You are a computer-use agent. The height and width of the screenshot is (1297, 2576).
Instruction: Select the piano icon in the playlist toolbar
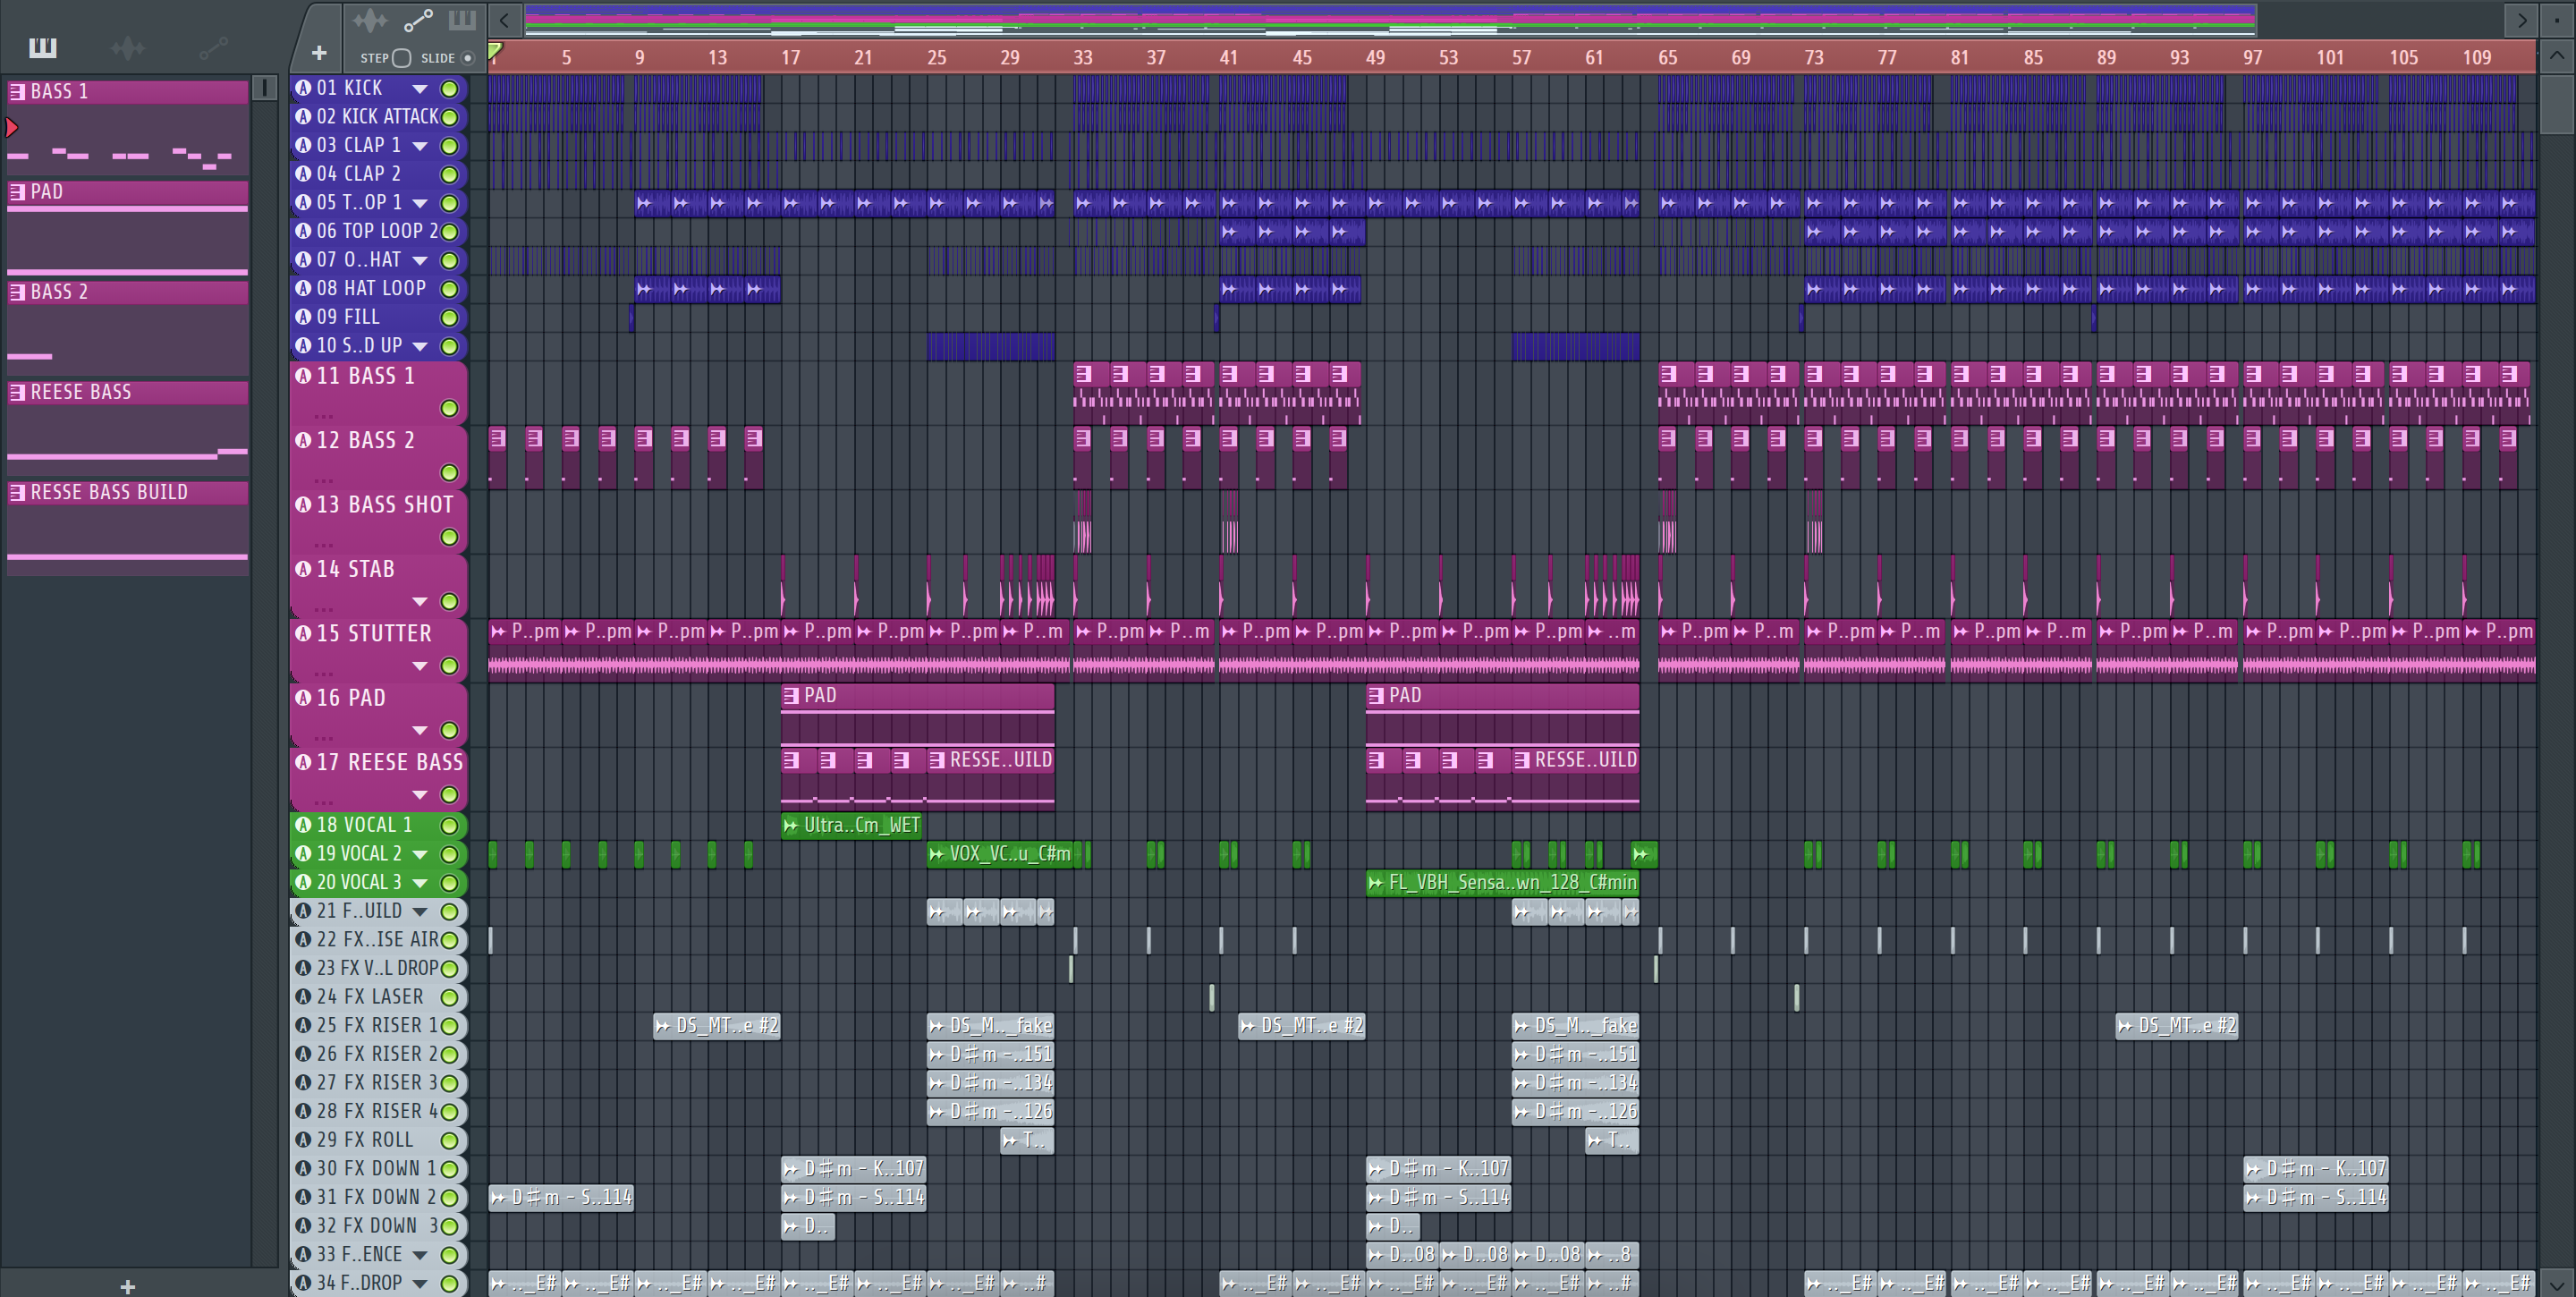coord(462,19)
